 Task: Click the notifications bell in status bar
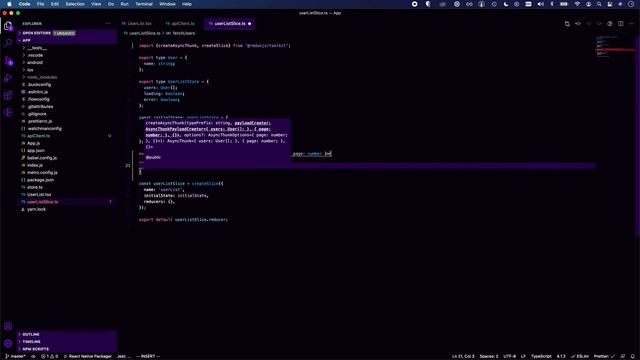coord(633,356)
